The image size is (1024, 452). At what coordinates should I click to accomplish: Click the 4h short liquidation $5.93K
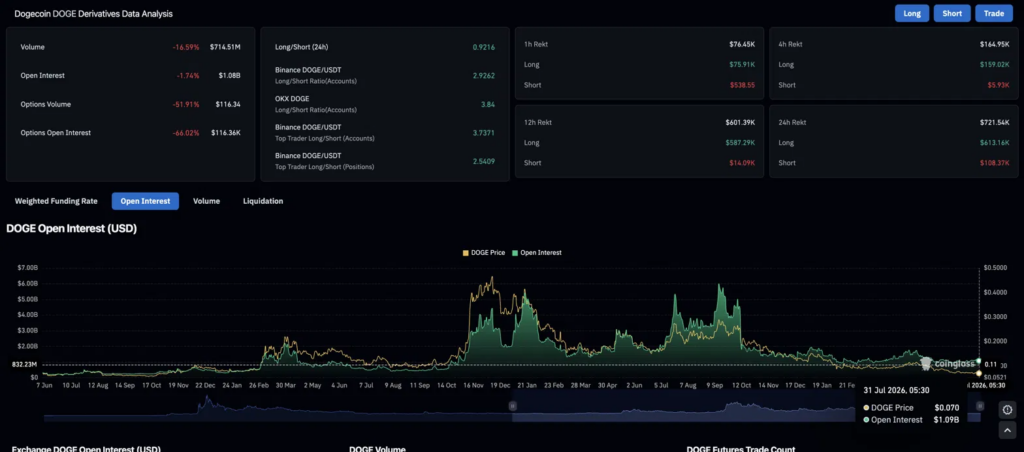point(999,85)
